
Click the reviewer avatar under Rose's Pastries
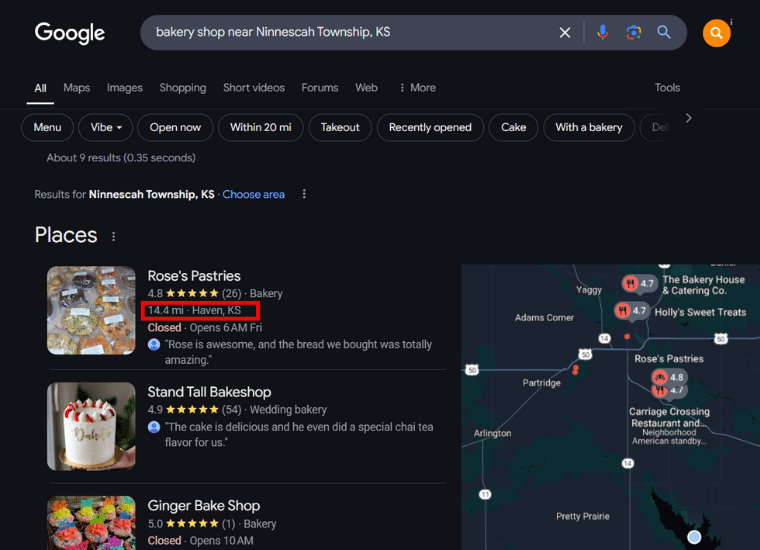[x=154, y=345]
